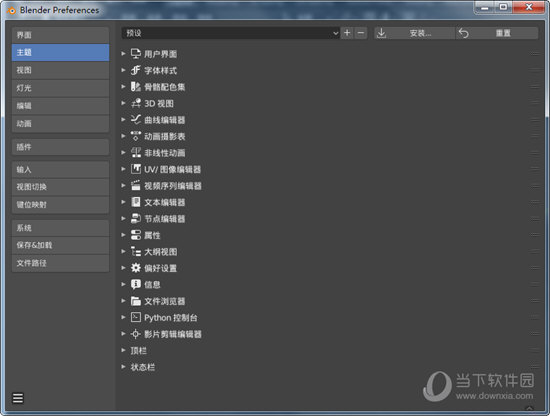Click the Movie Clip Editor (影片剪辑编辑器) icon
Image resolution: width=550 pixels, height=416 pixels.
point(135,334)
